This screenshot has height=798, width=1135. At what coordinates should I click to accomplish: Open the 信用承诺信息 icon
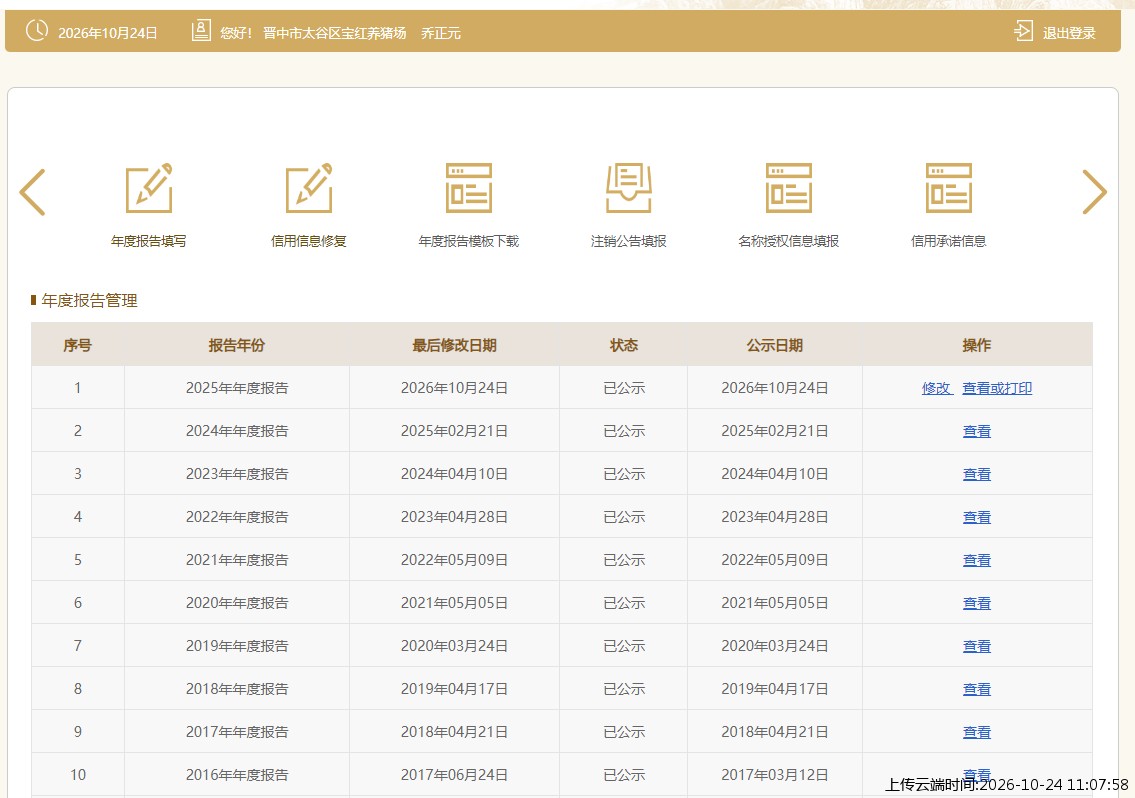949,188
